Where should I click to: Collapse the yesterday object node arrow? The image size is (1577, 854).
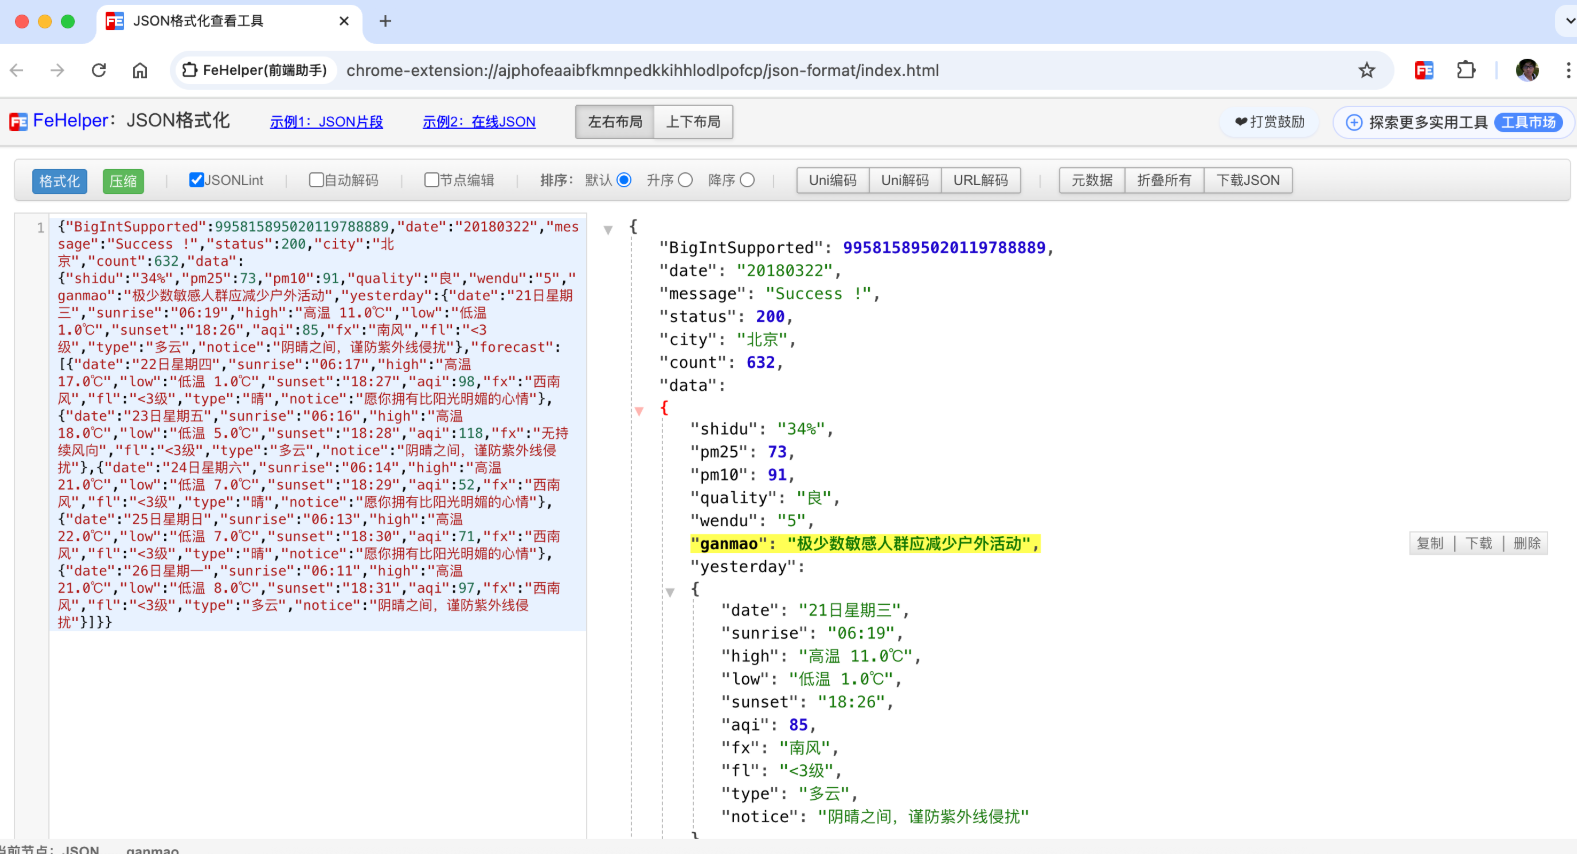(x=670, y=592)
